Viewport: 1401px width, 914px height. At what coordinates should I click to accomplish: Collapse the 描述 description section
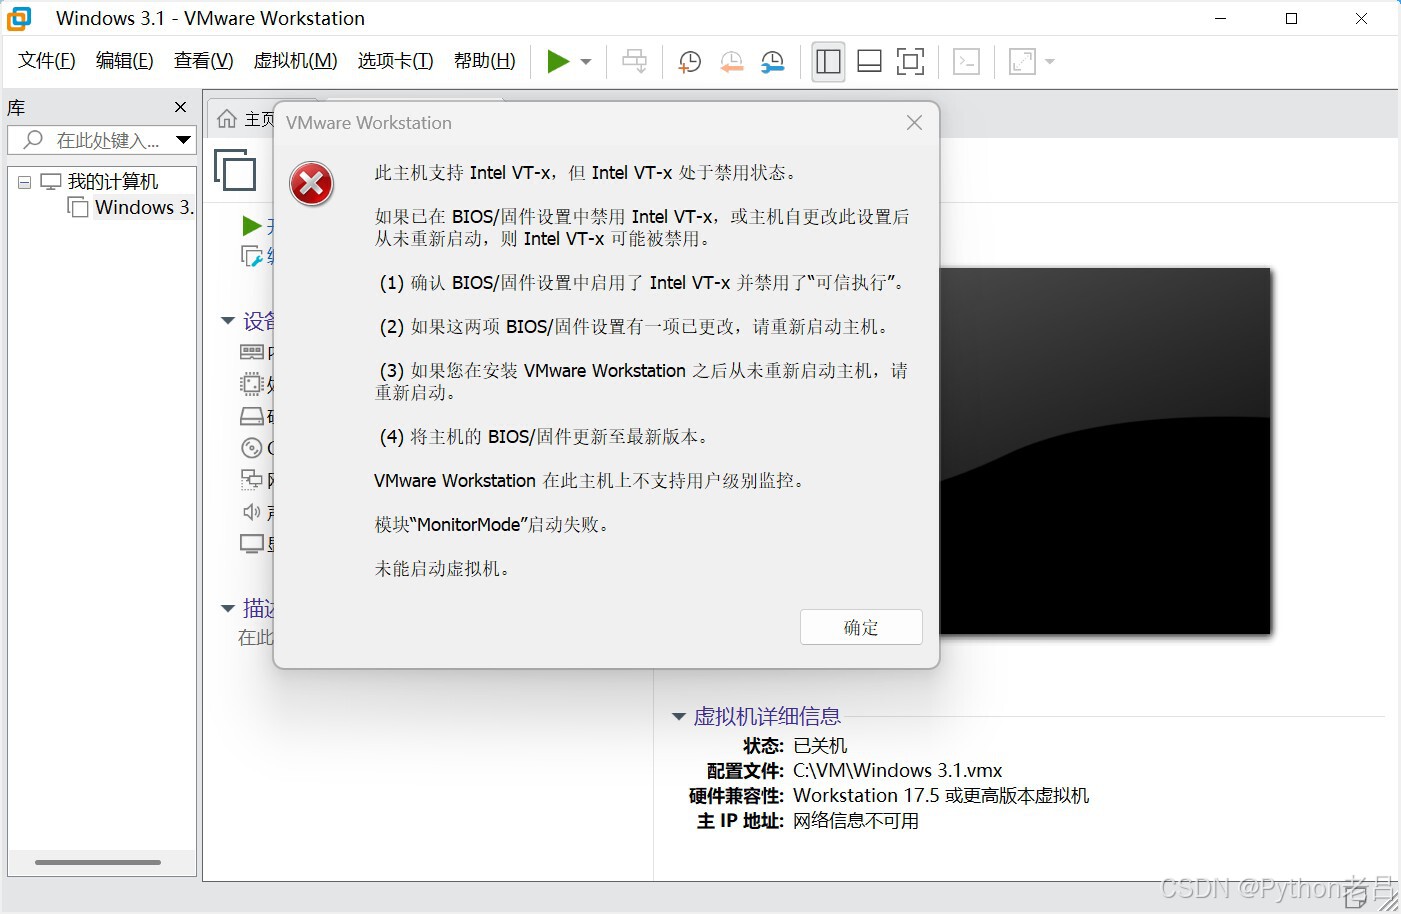pyautogui.click(x=228, y=608)
